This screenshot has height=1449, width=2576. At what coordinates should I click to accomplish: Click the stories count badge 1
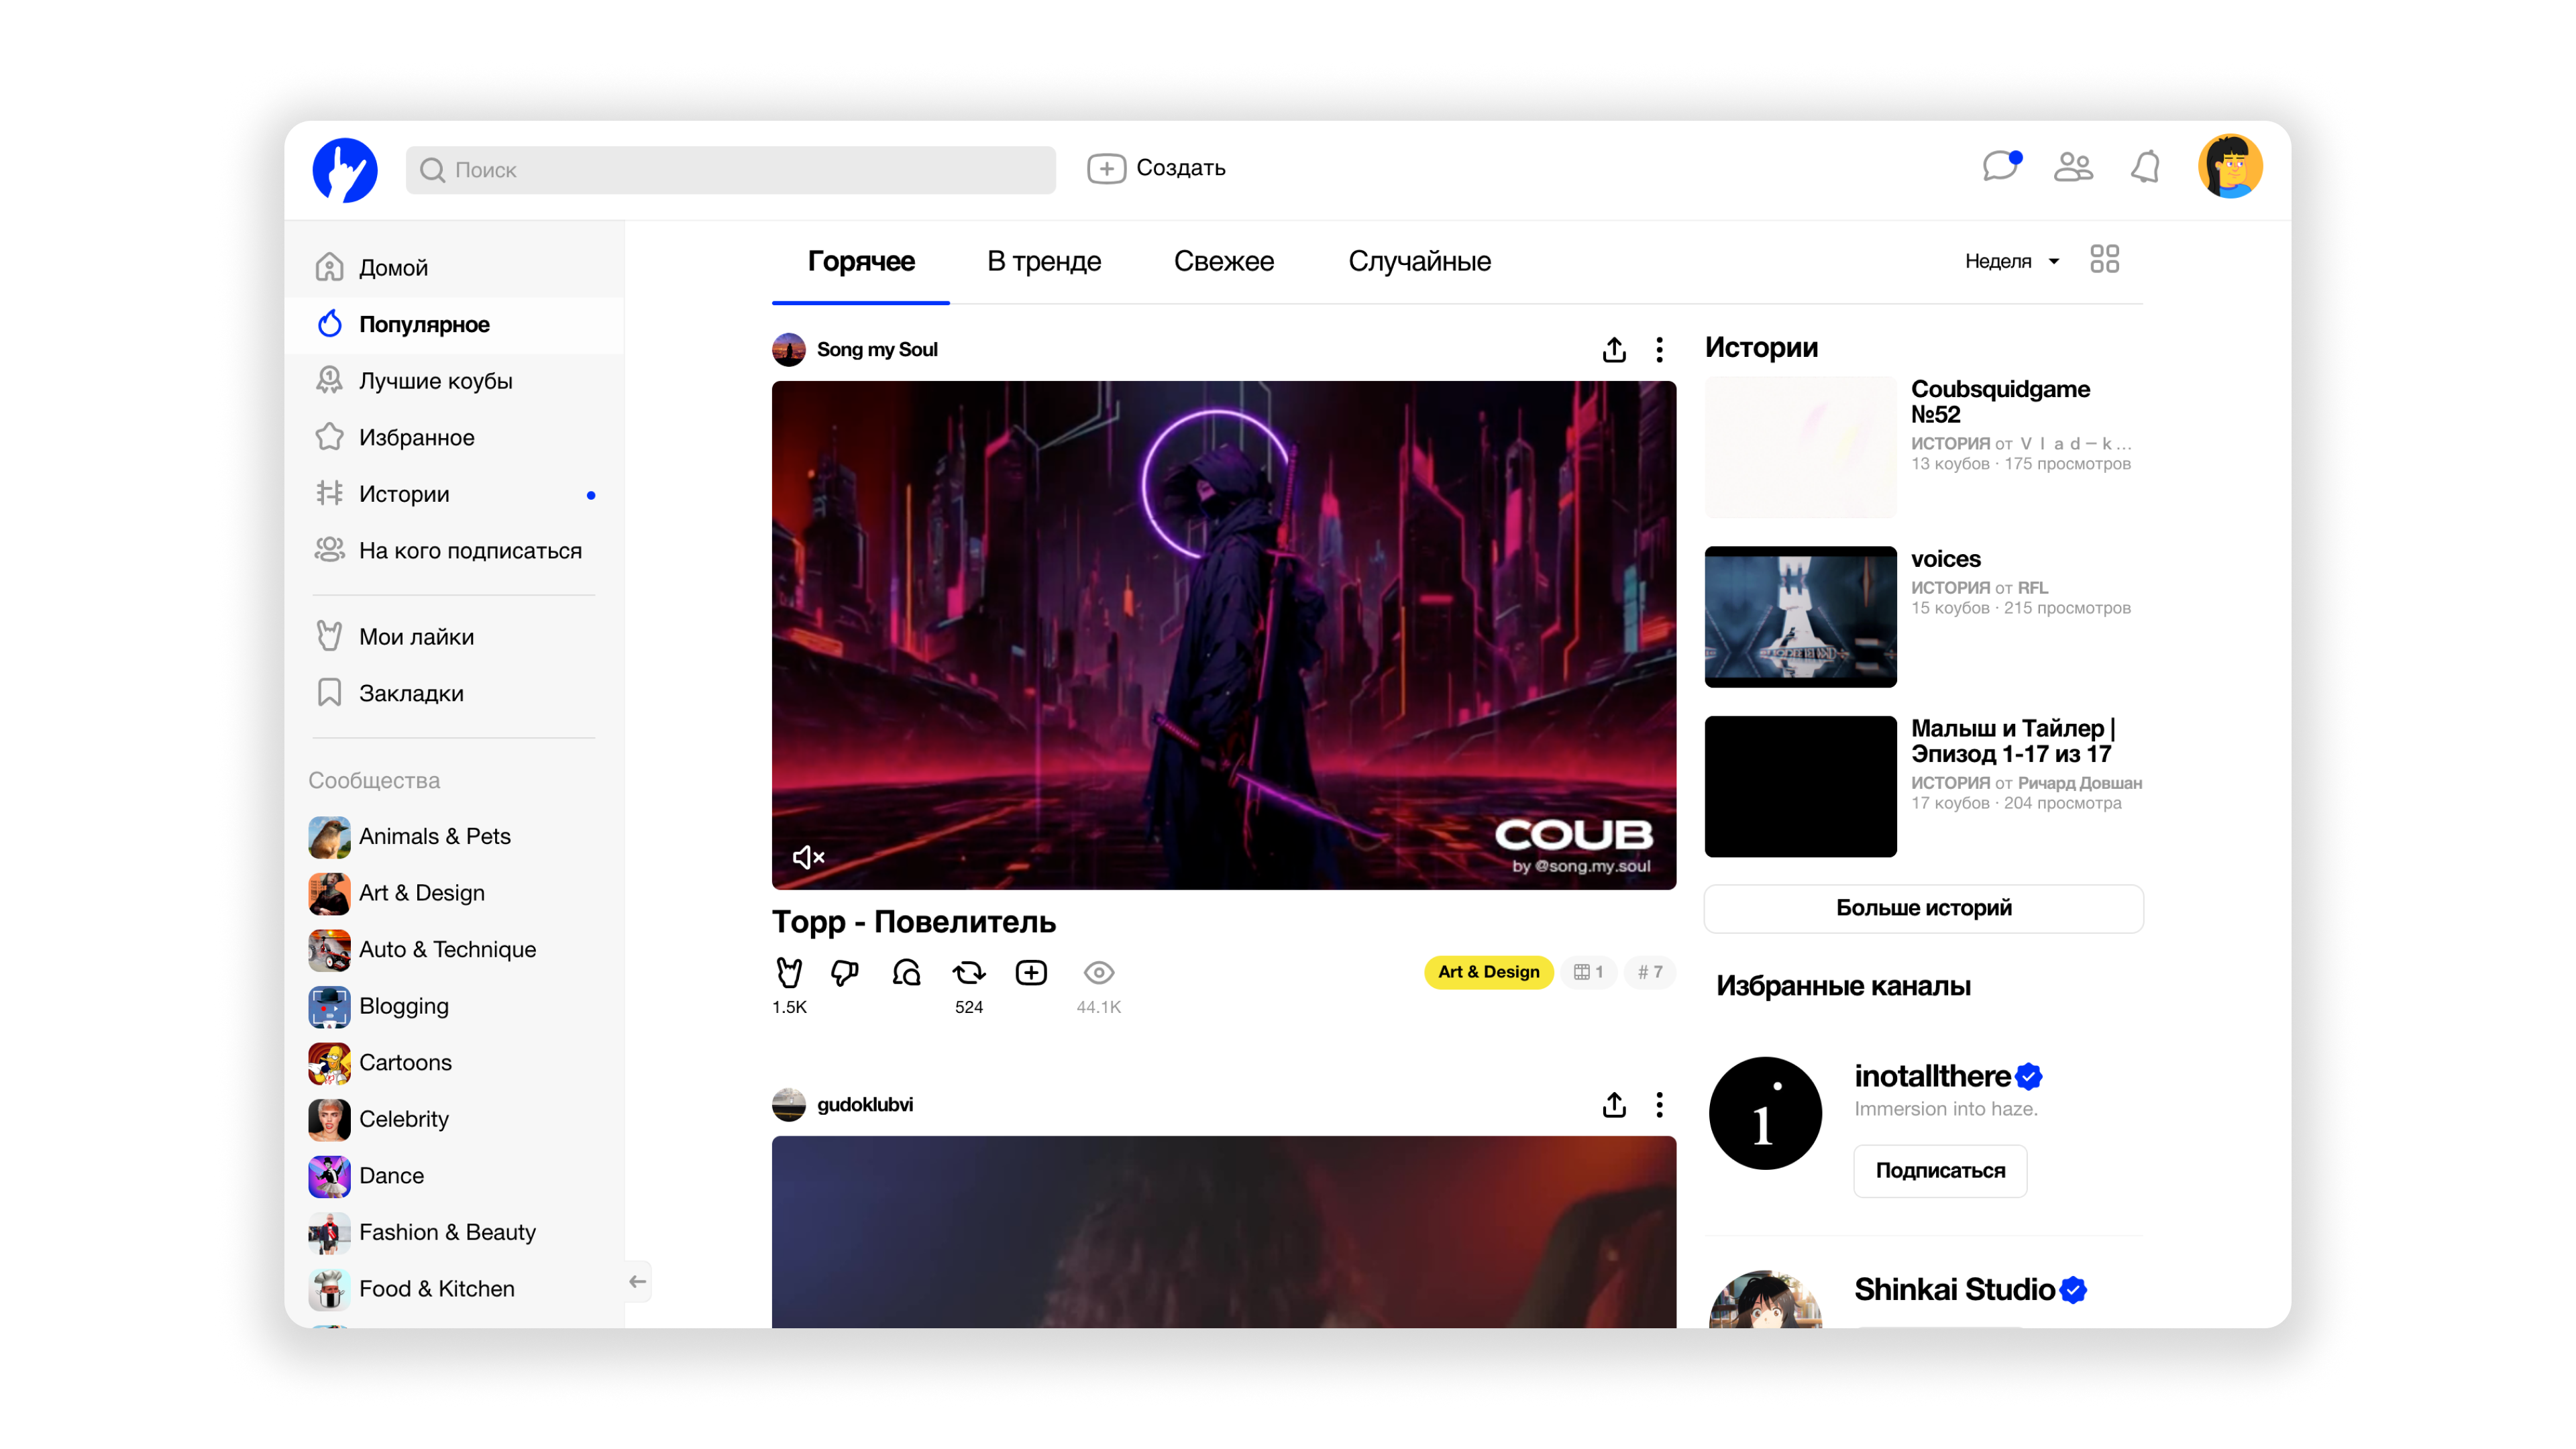tap(1589, 972)
